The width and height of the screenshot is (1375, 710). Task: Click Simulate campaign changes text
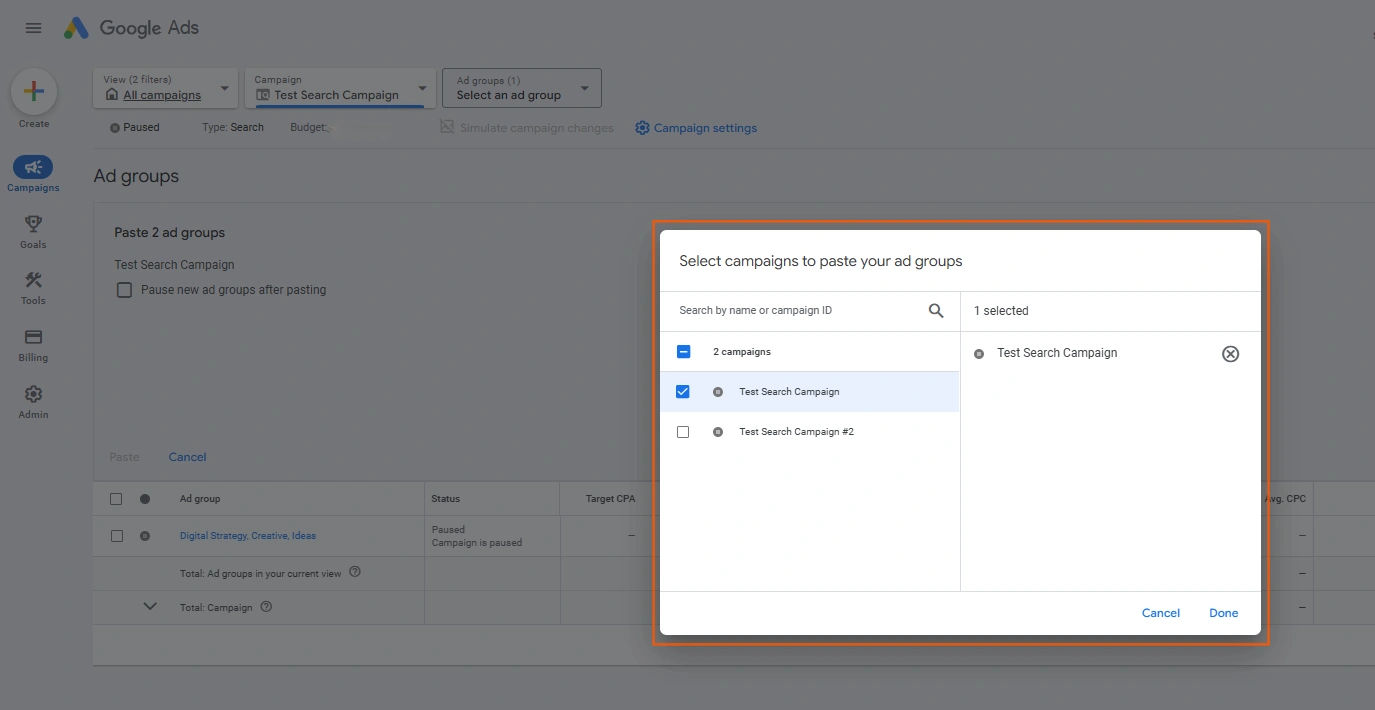(537, 128)
